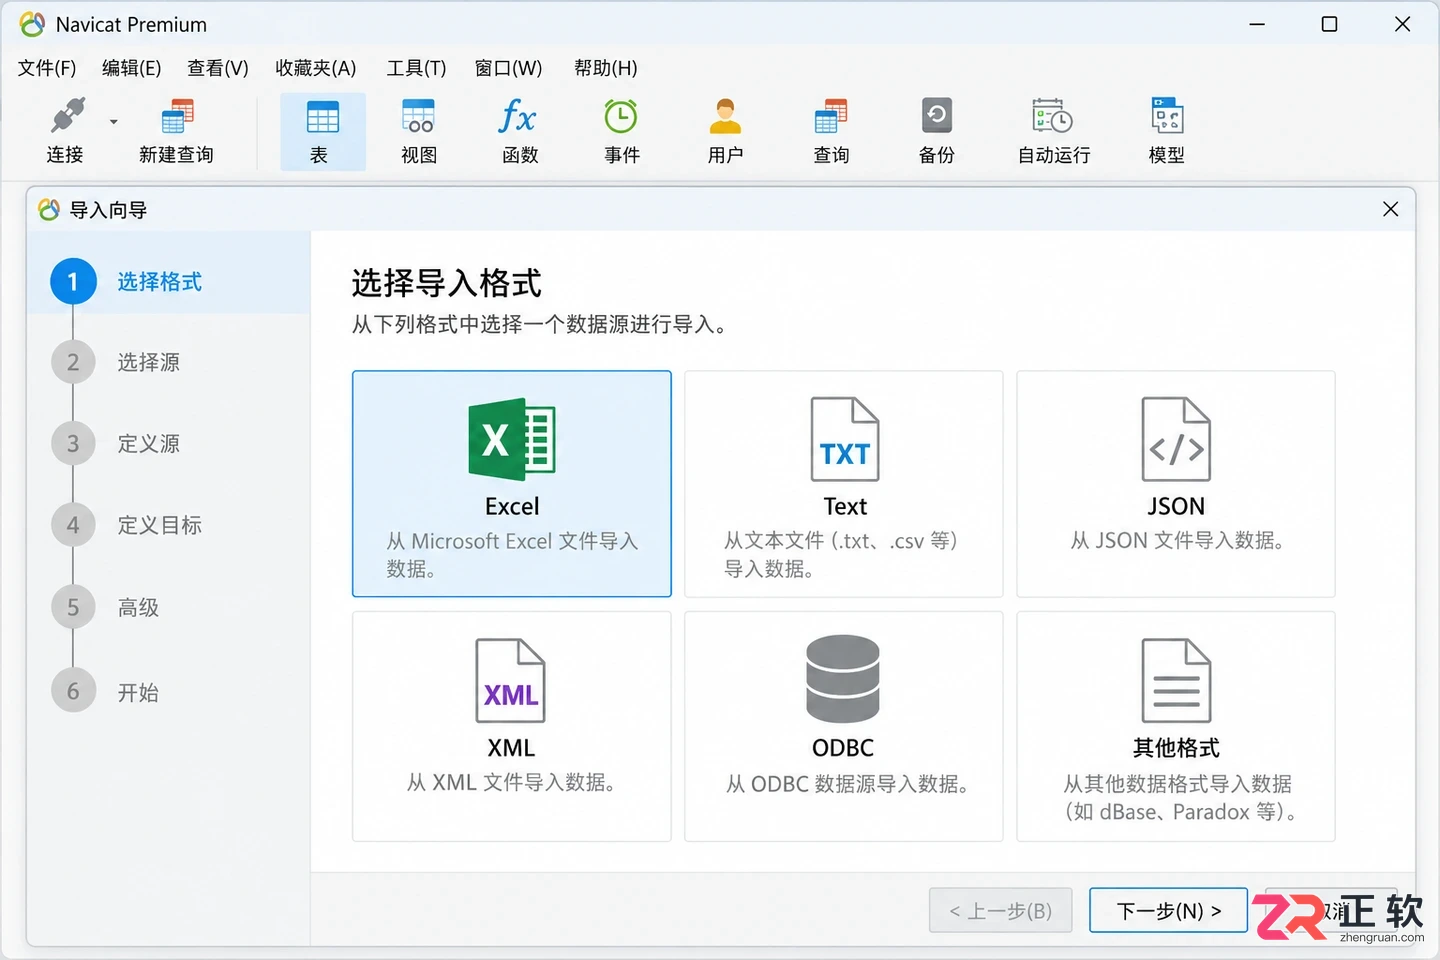This screenshot has width=1440, height=960.
Task: Go to wizard step 3 定义源
Action: click(116, 443)
